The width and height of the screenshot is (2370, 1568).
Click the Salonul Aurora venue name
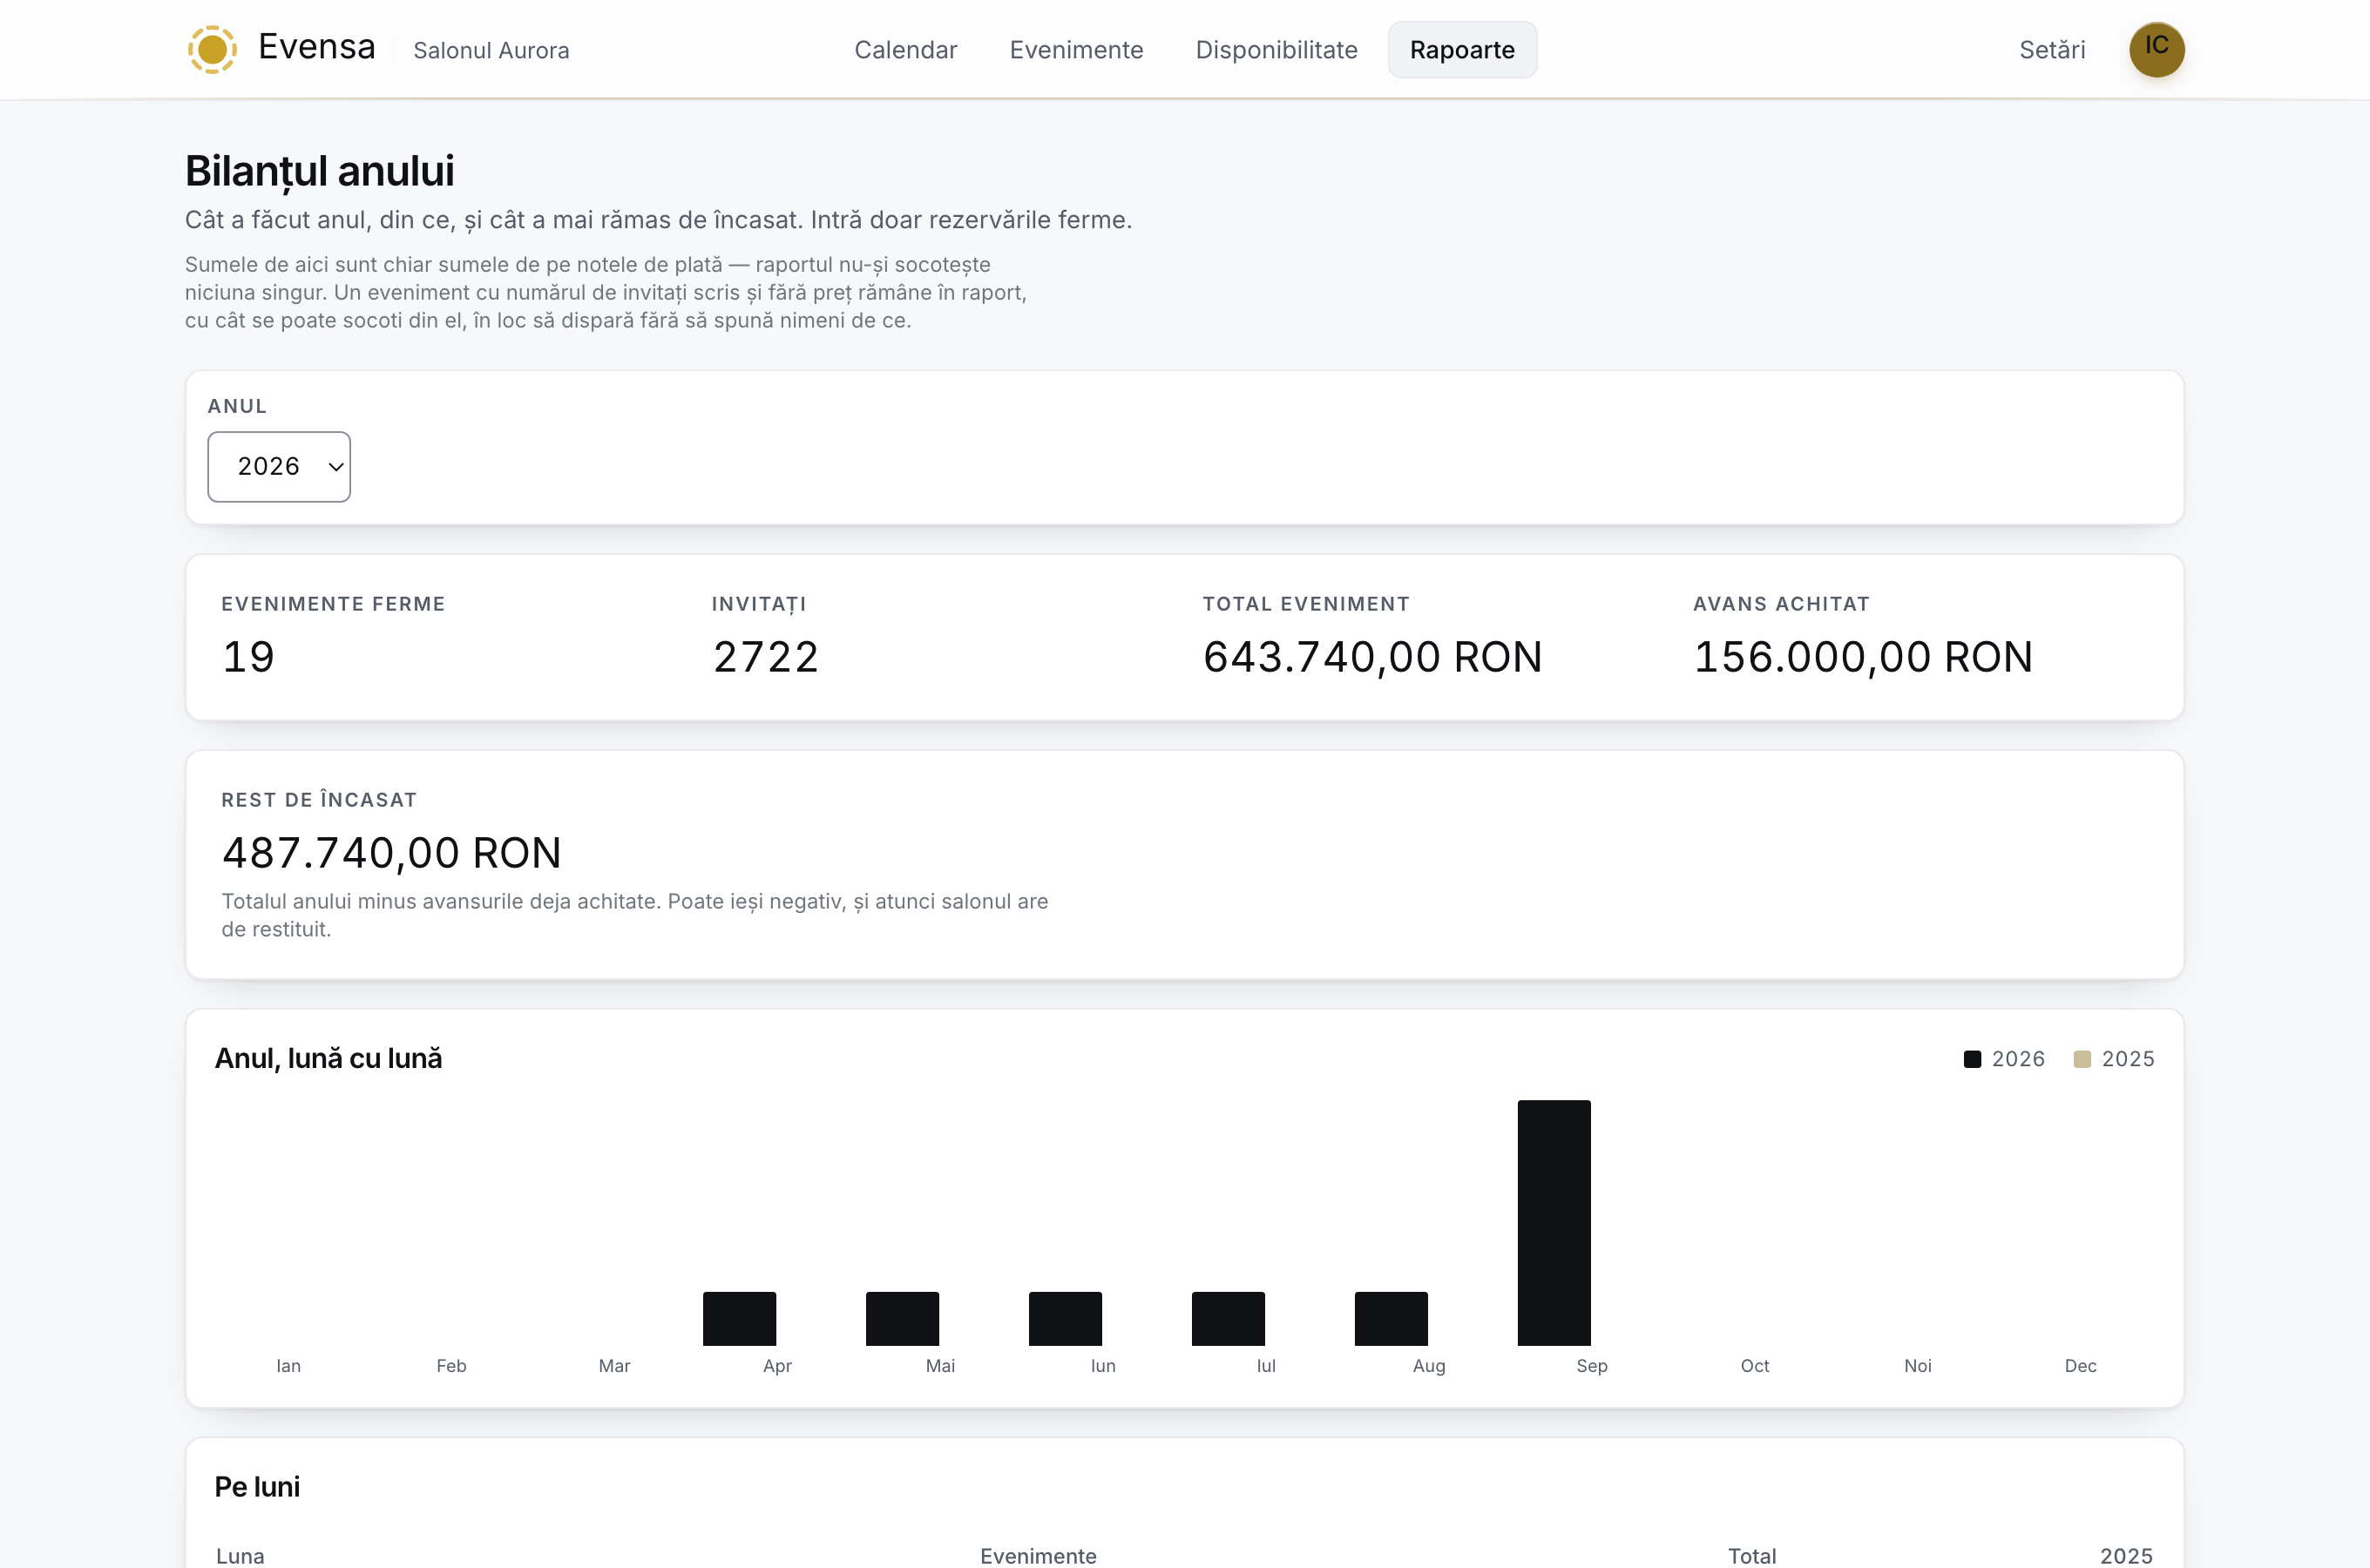click(x=491, y=50)
